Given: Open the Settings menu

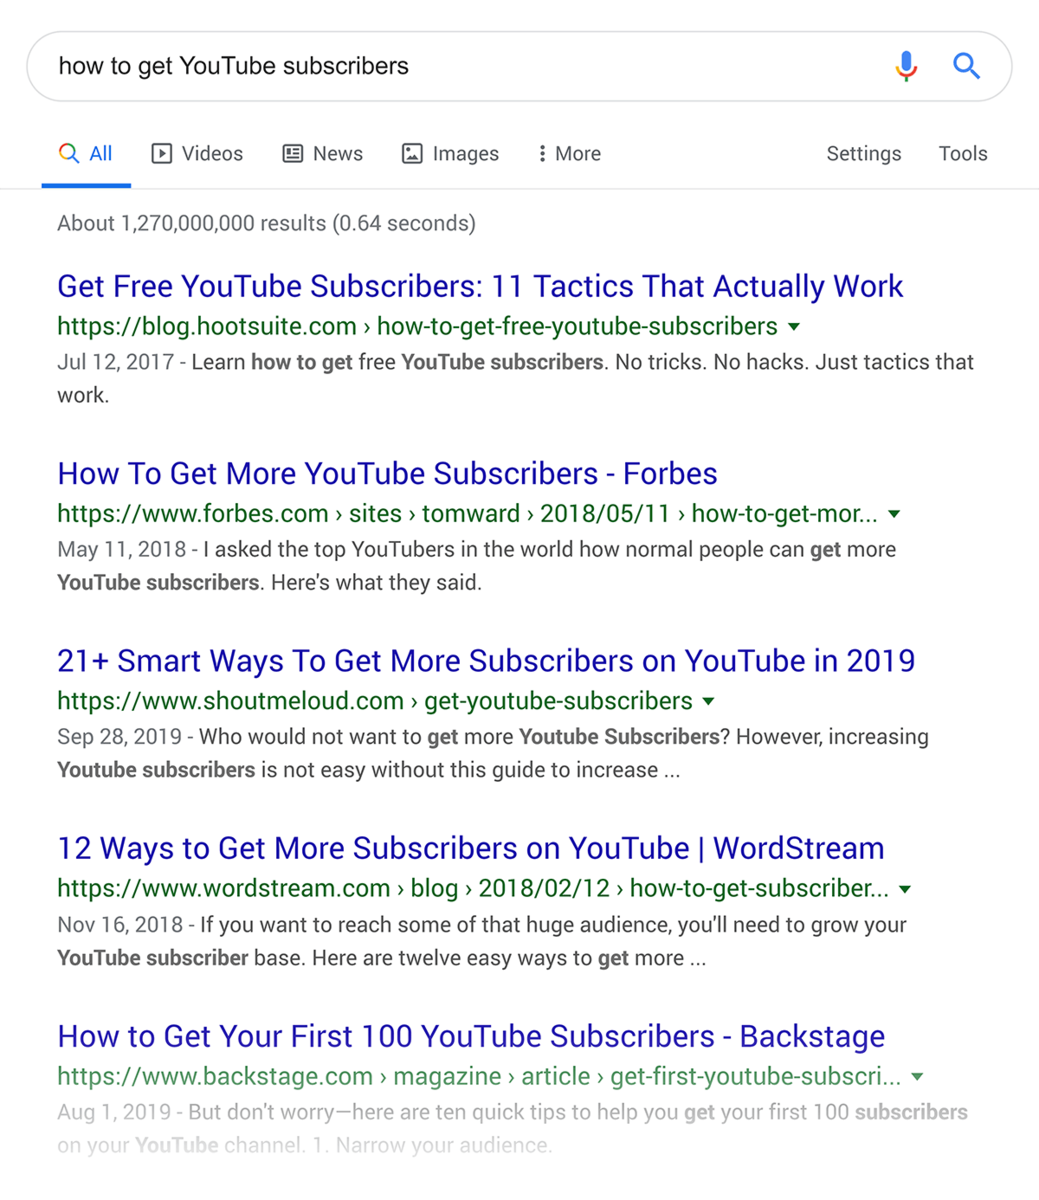Looking at the screenshot, I should pyautogui.click(x=863, y=154).
